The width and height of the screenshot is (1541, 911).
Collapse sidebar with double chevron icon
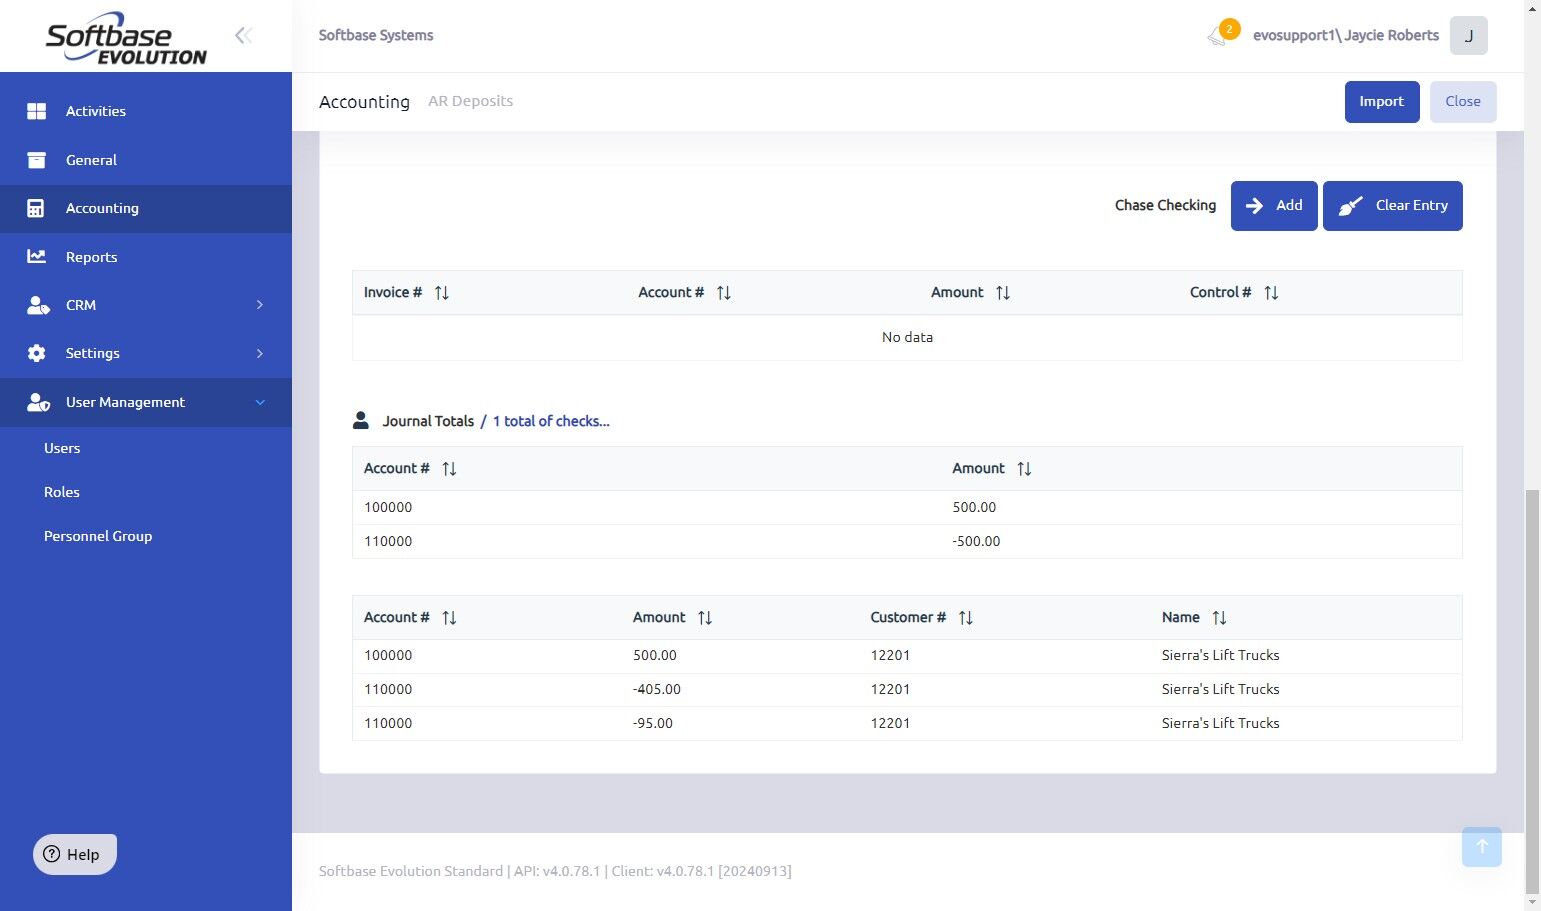243,36
